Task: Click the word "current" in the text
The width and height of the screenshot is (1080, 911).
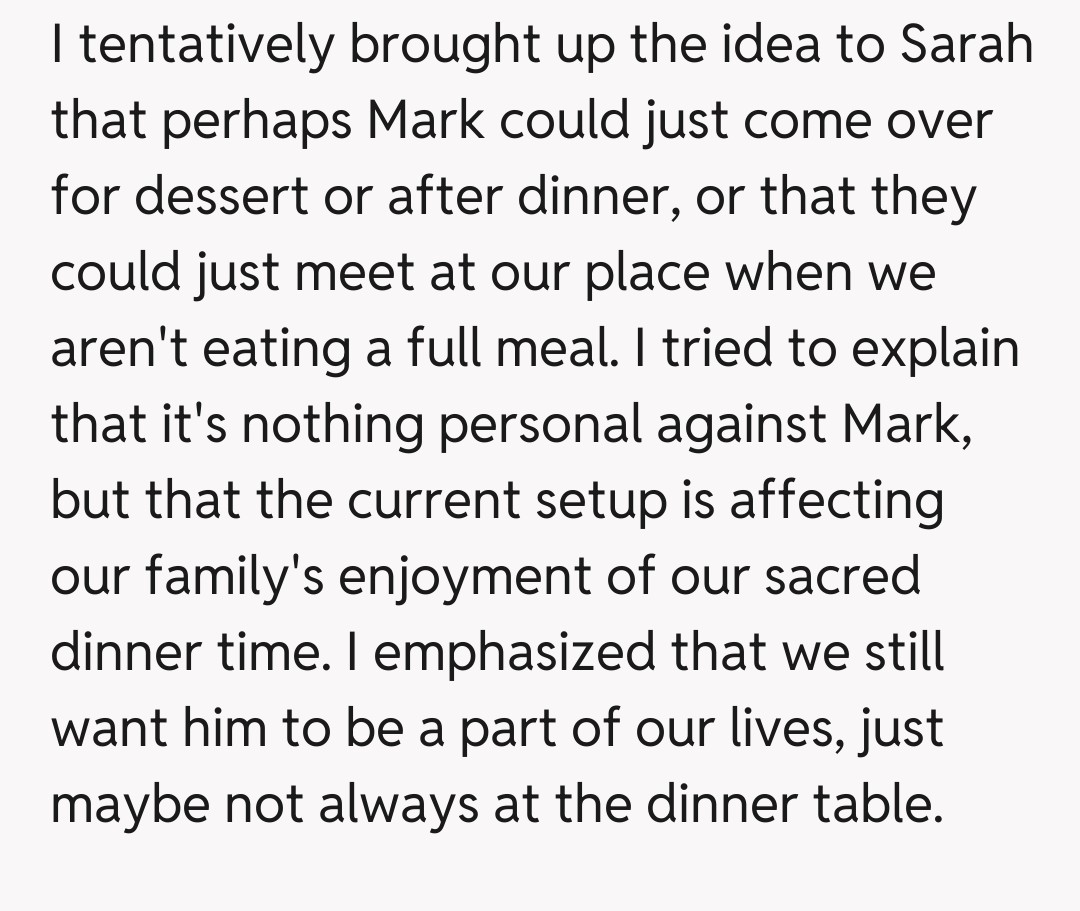Action: pyautogui.click(x=435, y=502)
